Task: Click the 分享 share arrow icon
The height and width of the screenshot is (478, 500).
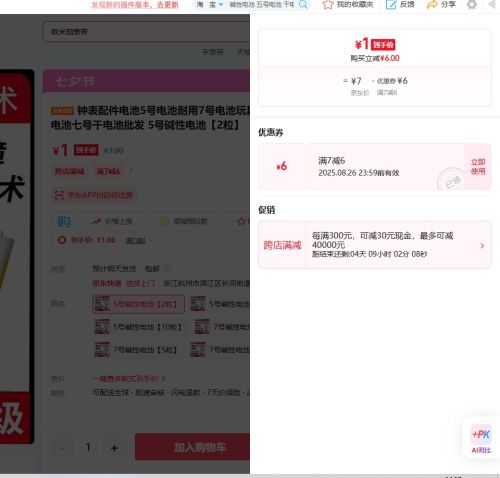Action: (432, 4)
